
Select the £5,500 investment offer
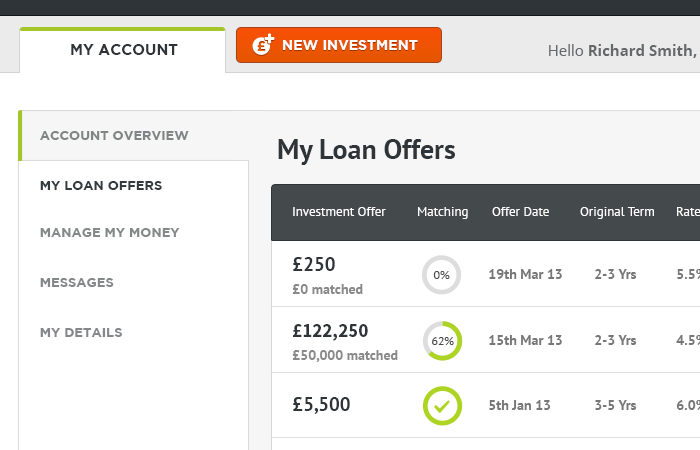486,405
